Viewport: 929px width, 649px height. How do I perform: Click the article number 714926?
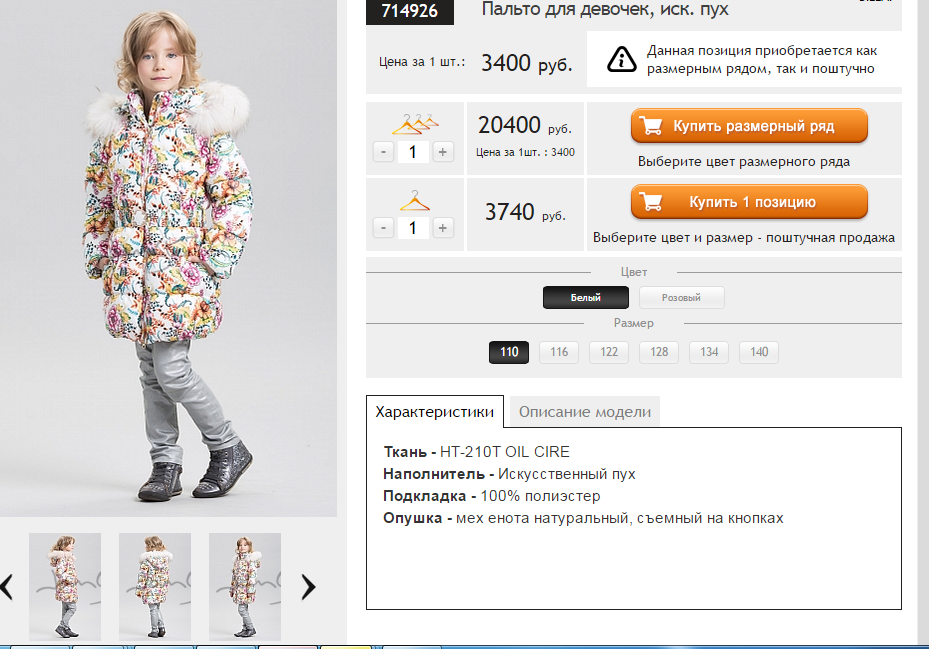click(x=409, y=11)
